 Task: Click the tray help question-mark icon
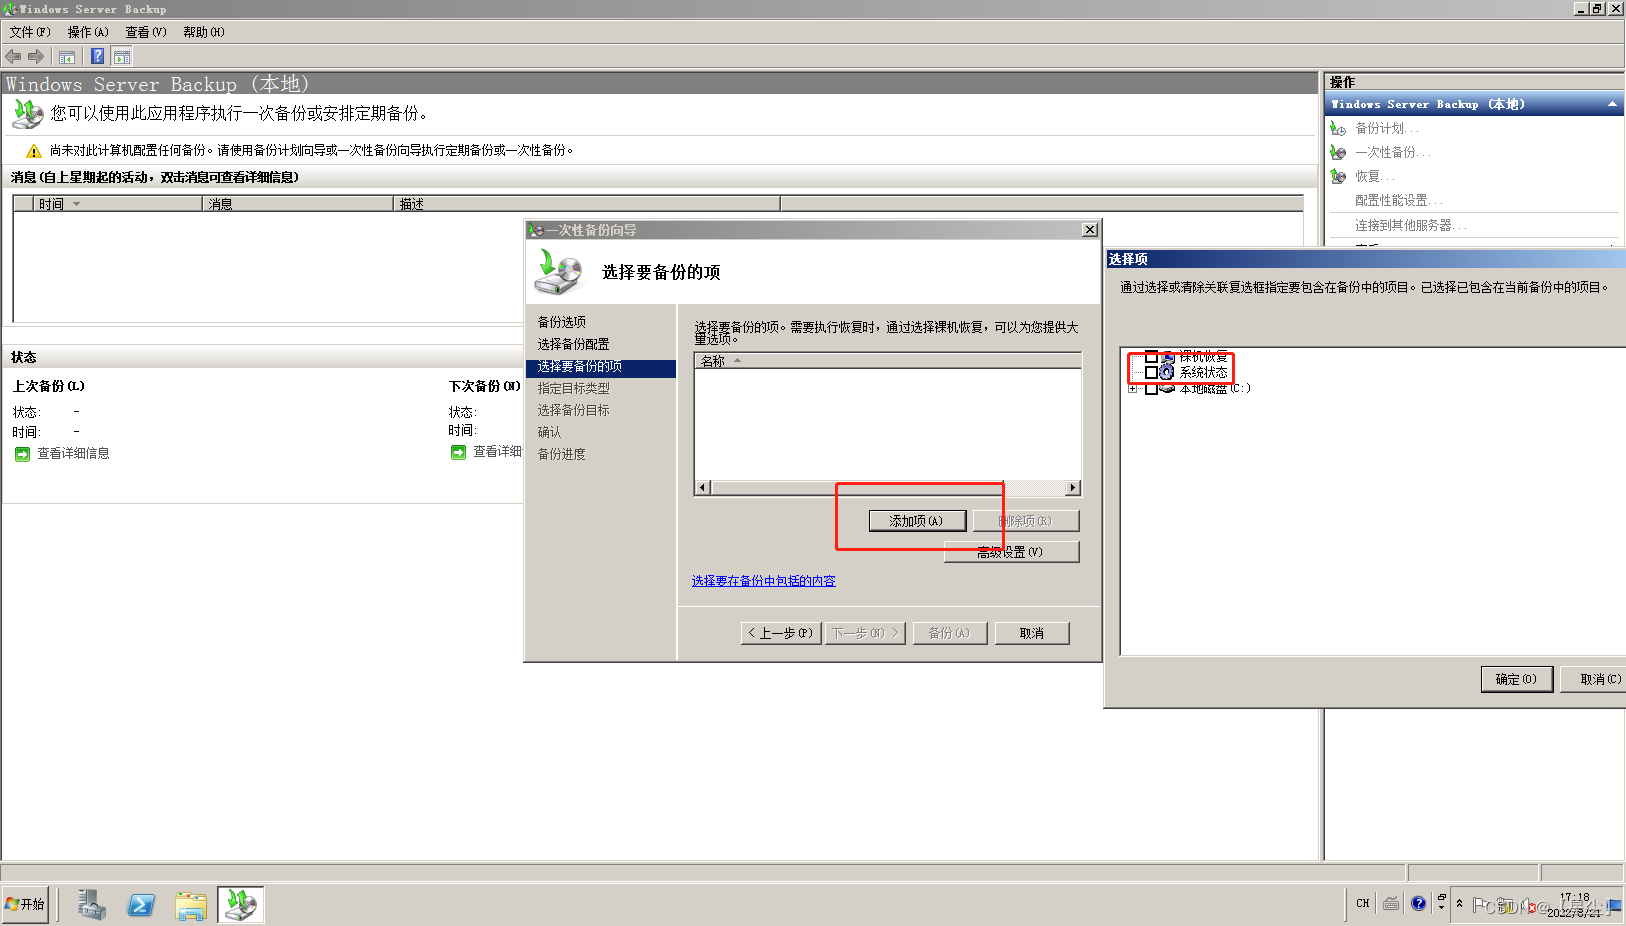[1418, 904]
